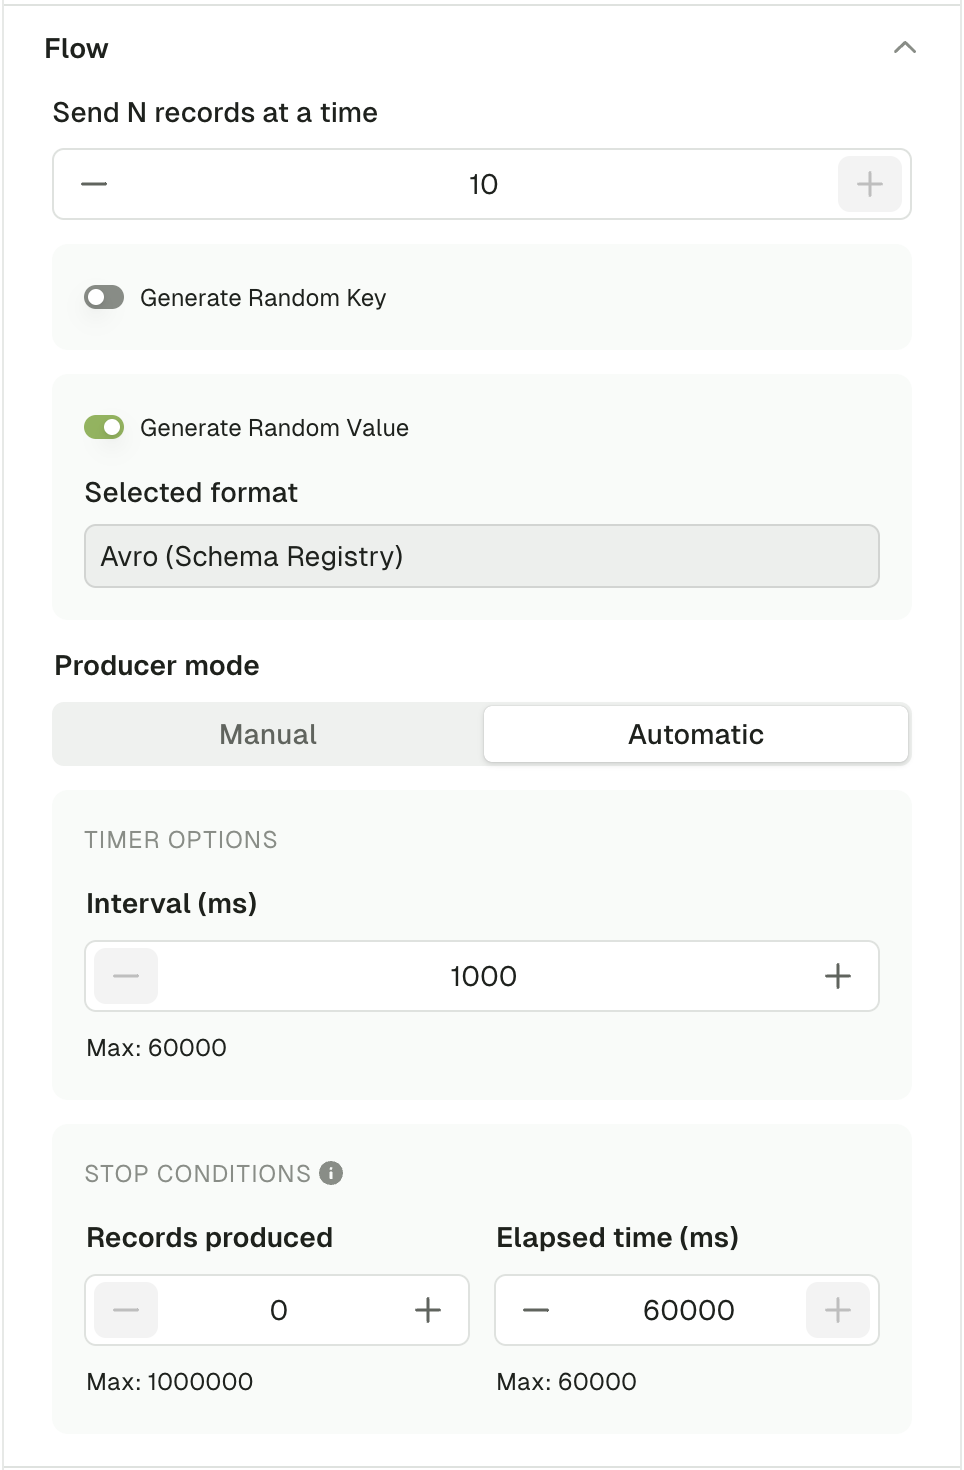Enable the Generate Random Key toggle
The height and width of the screenshot is (1470, 964).
[x=104, y=297]
